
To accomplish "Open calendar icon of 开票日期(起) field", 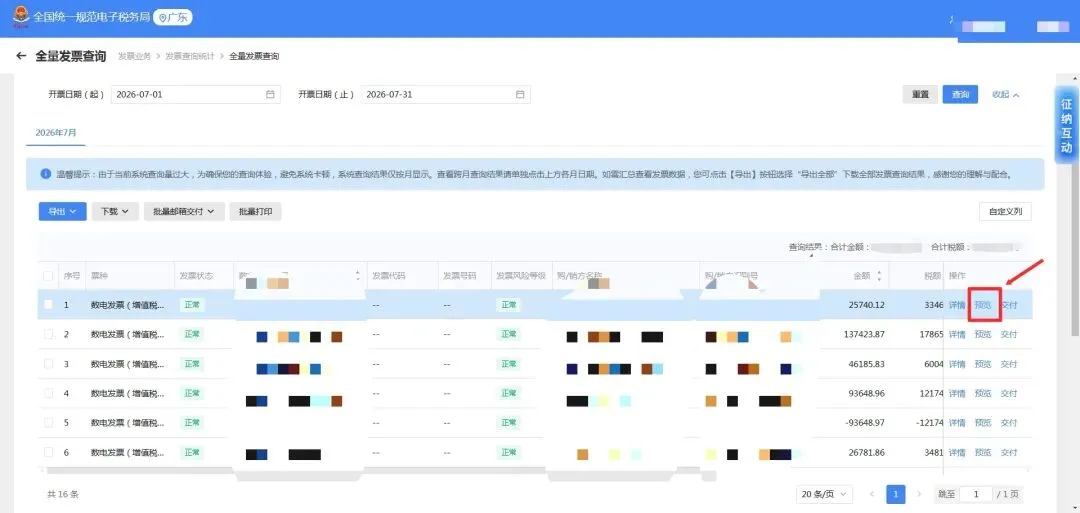I will 270,94.
